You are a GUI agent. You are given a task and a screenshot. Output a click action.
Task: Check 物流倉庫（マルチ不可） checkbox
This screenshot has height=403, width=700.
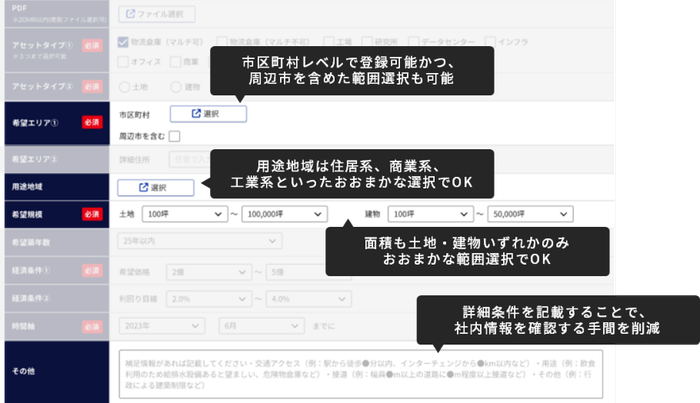[222, 42]
